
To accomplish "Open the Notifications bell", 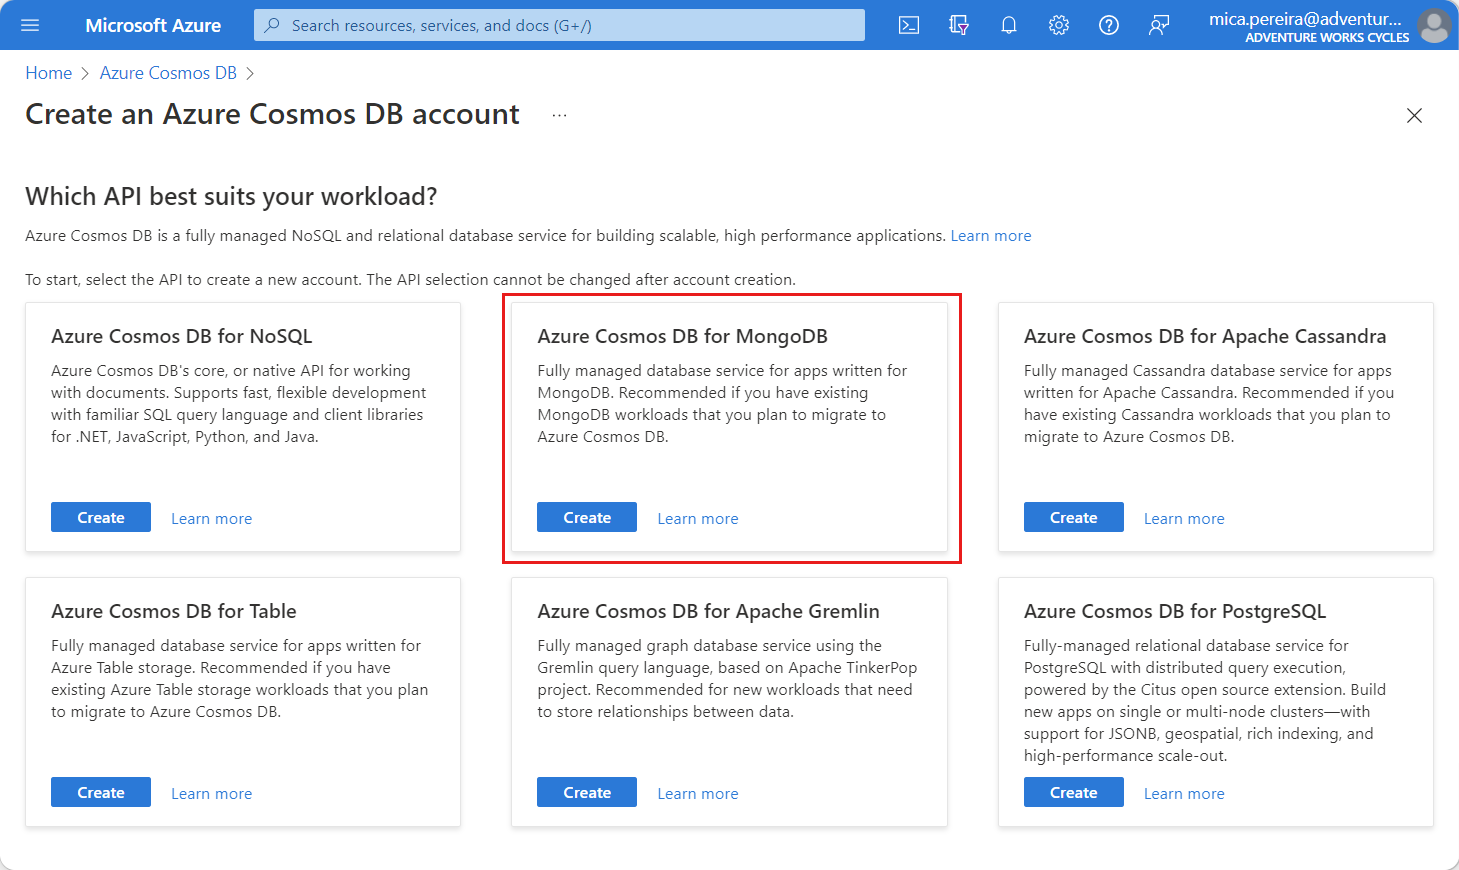I will click(x=1008, y=25).
